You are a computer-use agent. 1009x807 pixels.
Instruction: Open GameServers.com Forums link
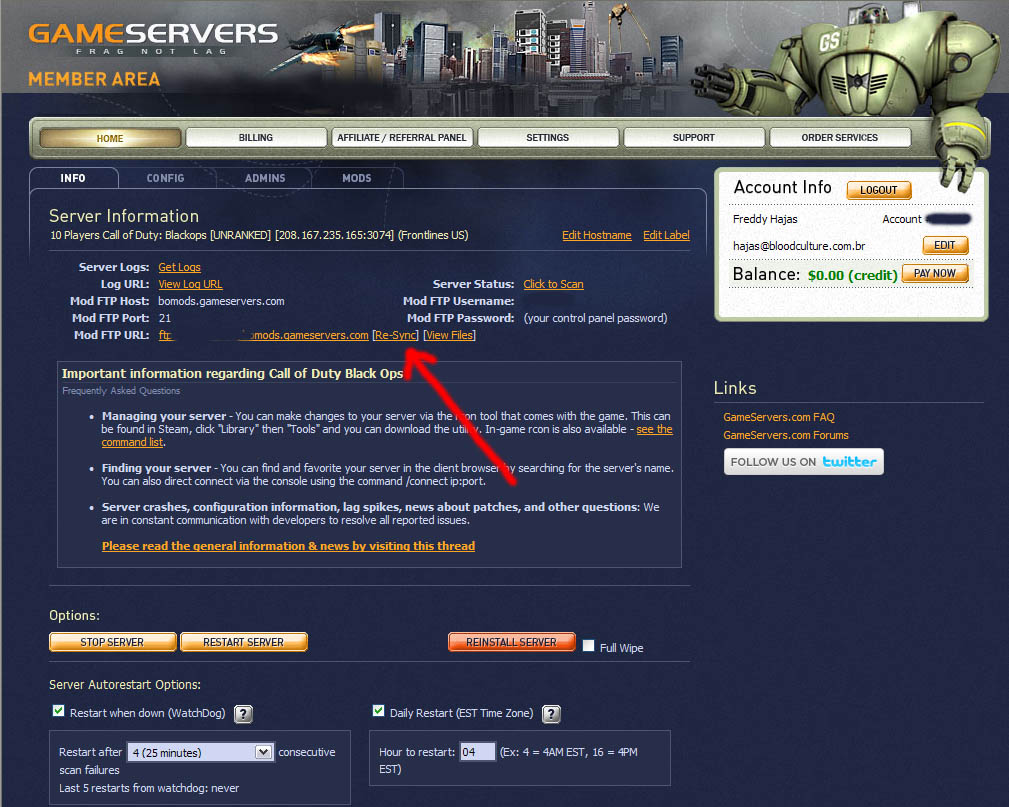[786, 435]
